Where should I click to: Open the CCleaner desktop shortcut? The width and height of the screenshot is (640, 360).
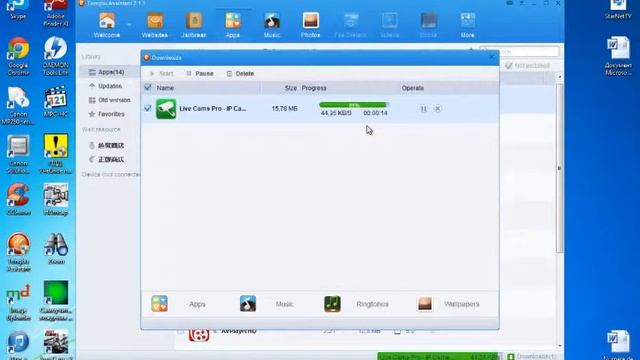pos(18,199)
